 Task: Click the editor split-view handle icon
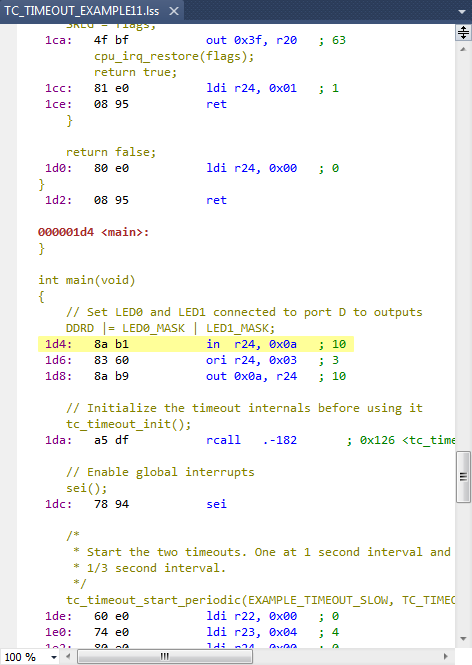463,33
